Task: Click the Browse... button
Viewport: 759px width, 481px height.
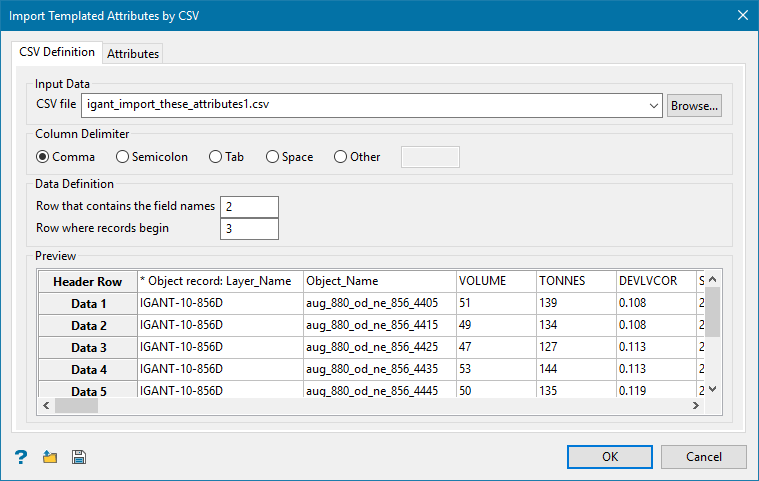Action: click(x=694, y=105)
